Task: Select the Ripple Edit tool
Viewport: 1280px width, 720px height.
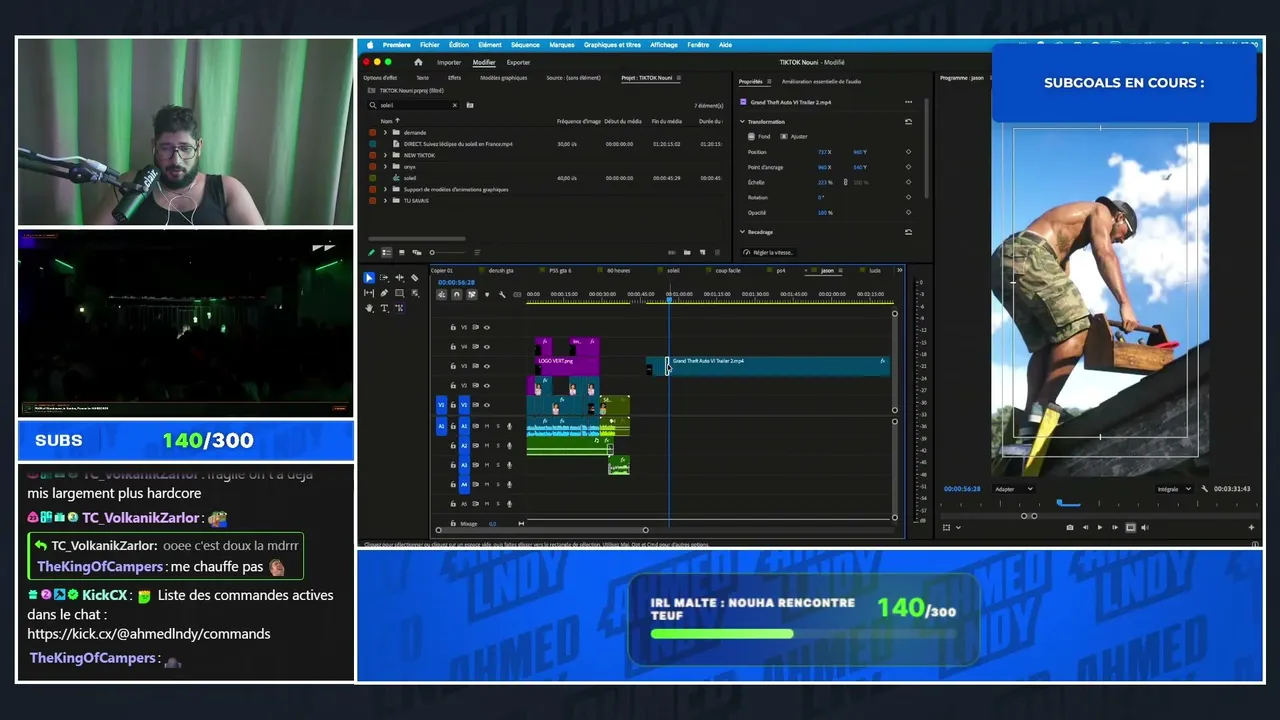Action: (399, 278)
